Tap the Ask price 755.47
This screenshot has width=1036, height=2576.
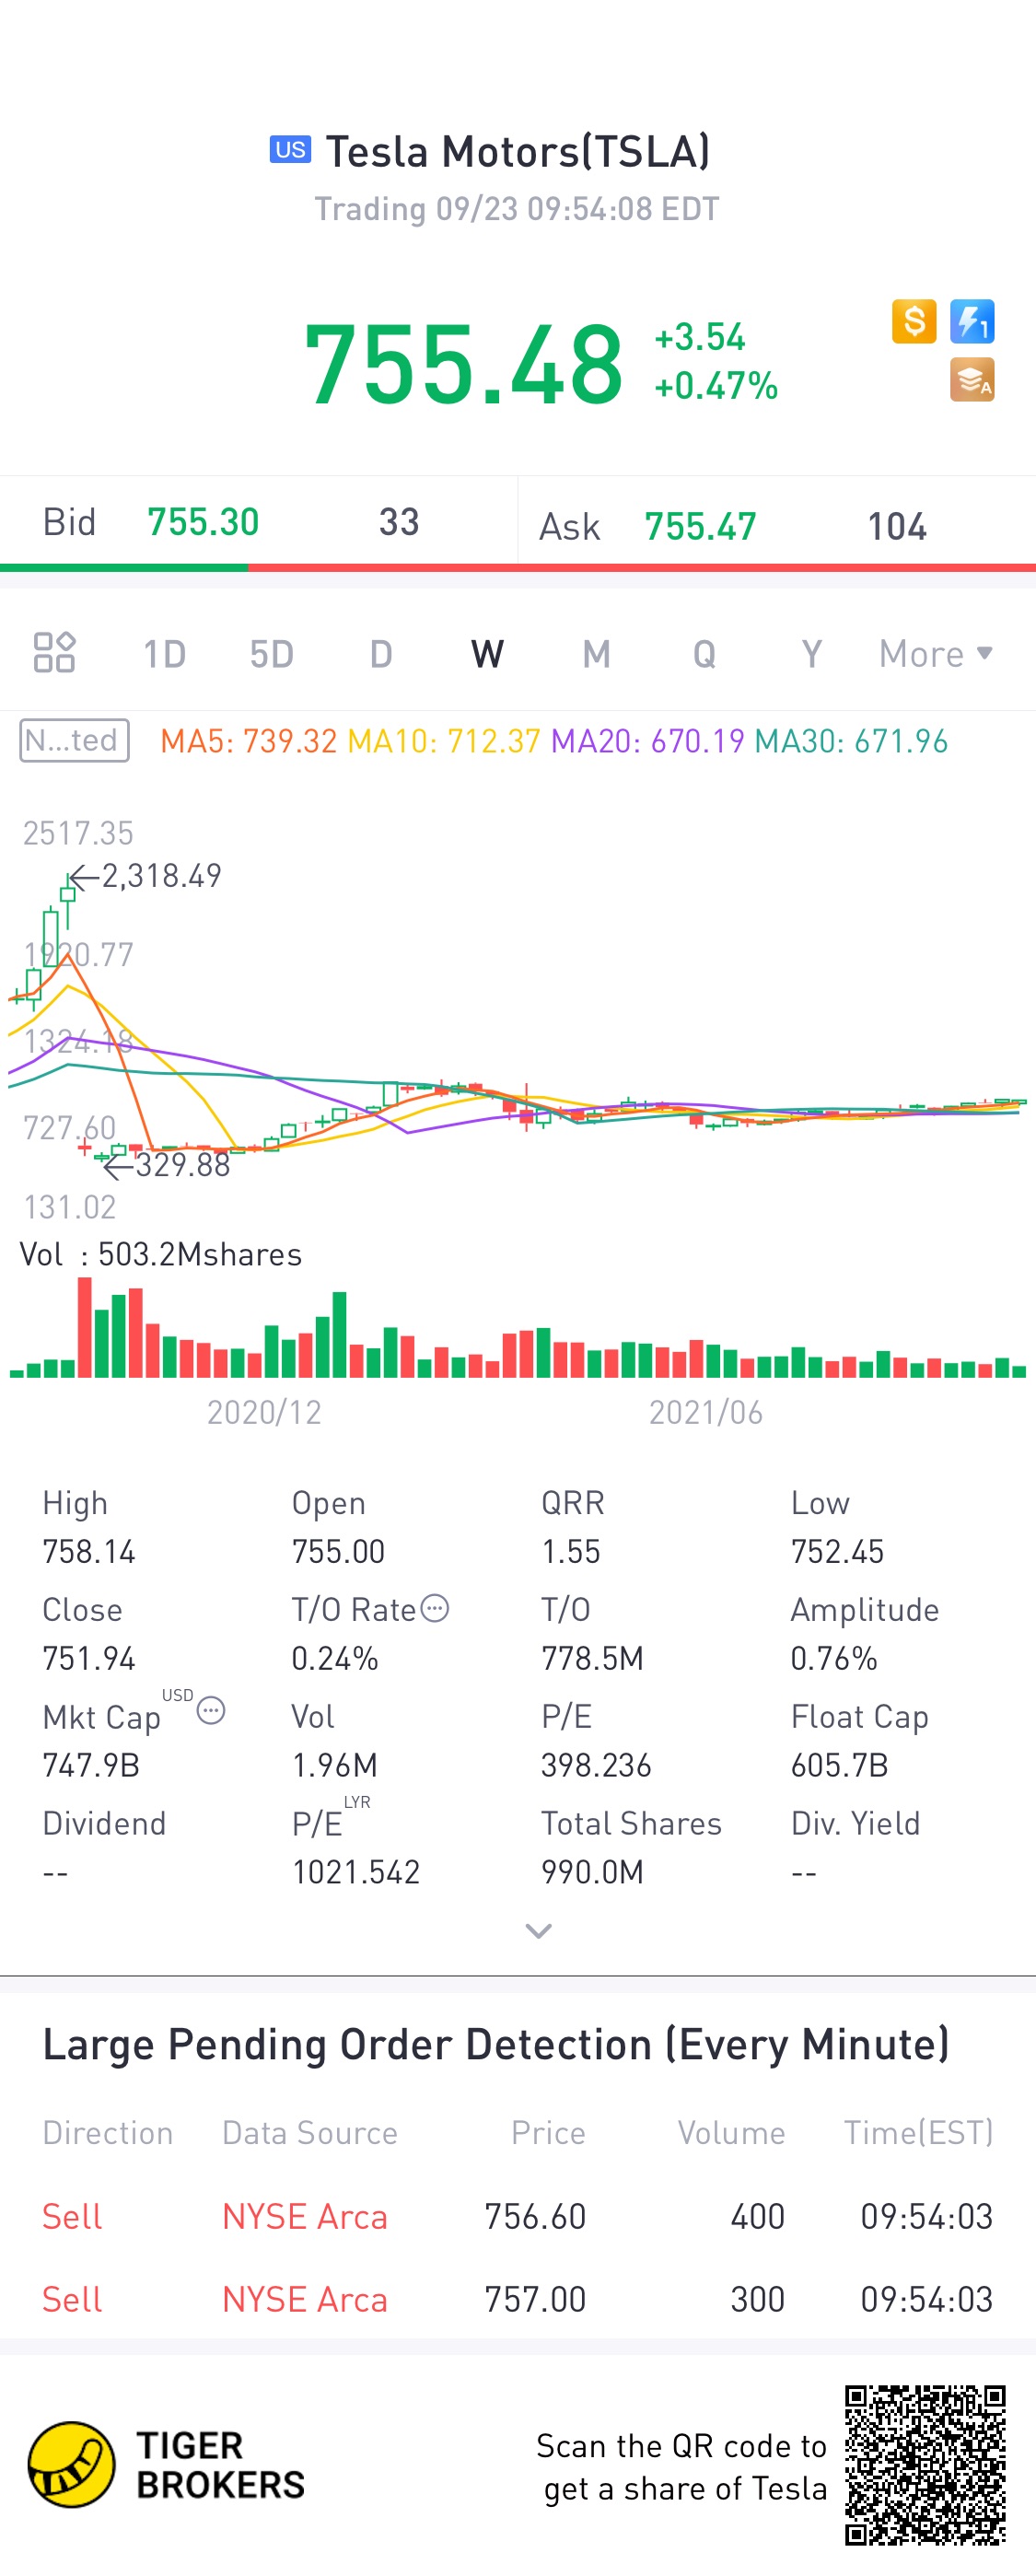coord(701,527)
